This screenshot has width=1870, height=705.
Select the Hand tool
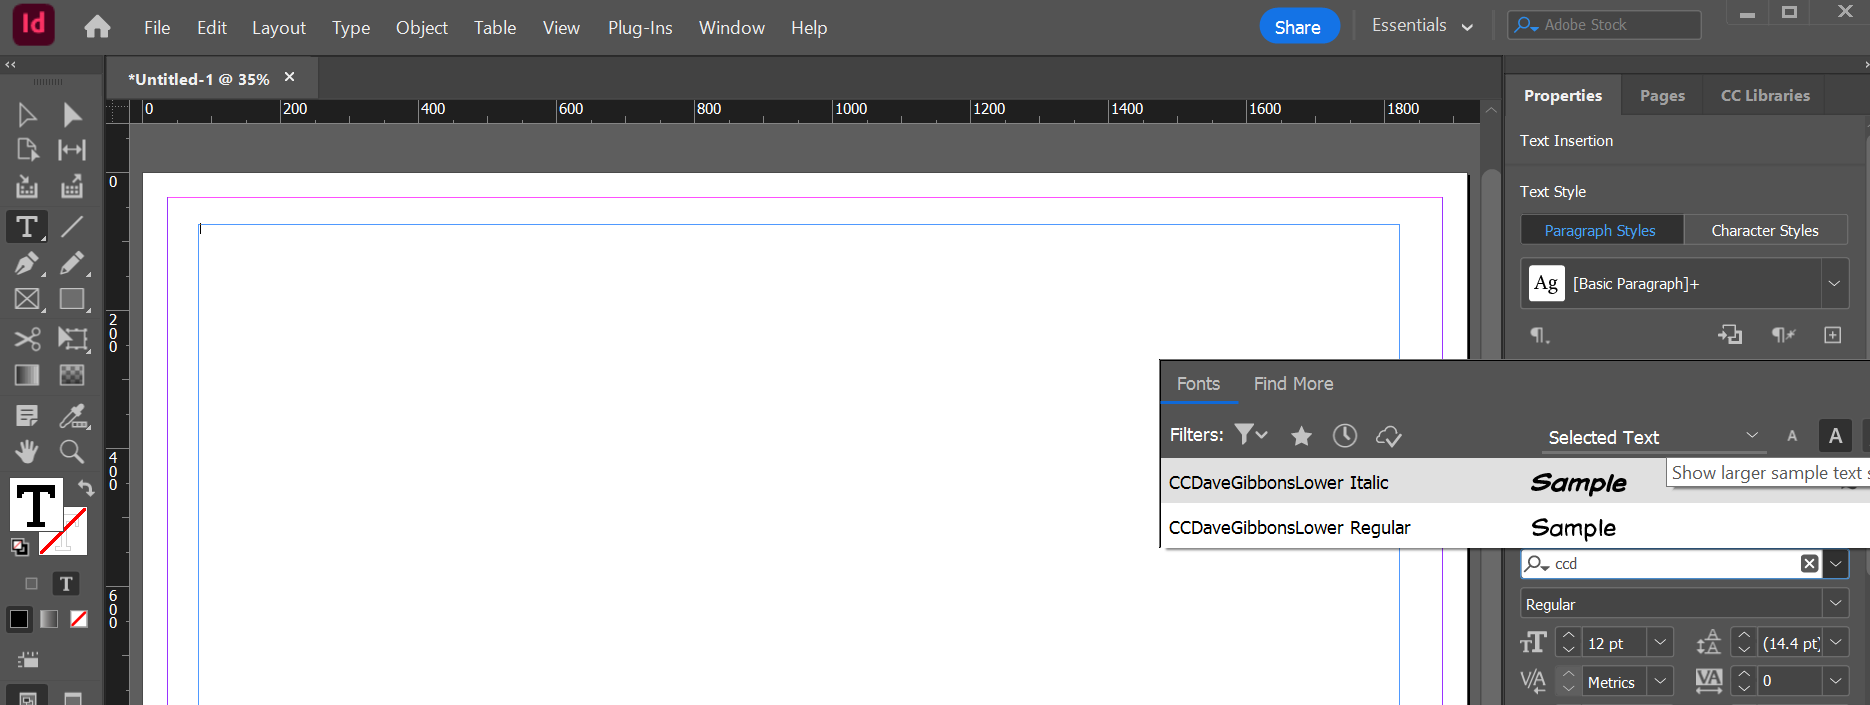(27, 451)
